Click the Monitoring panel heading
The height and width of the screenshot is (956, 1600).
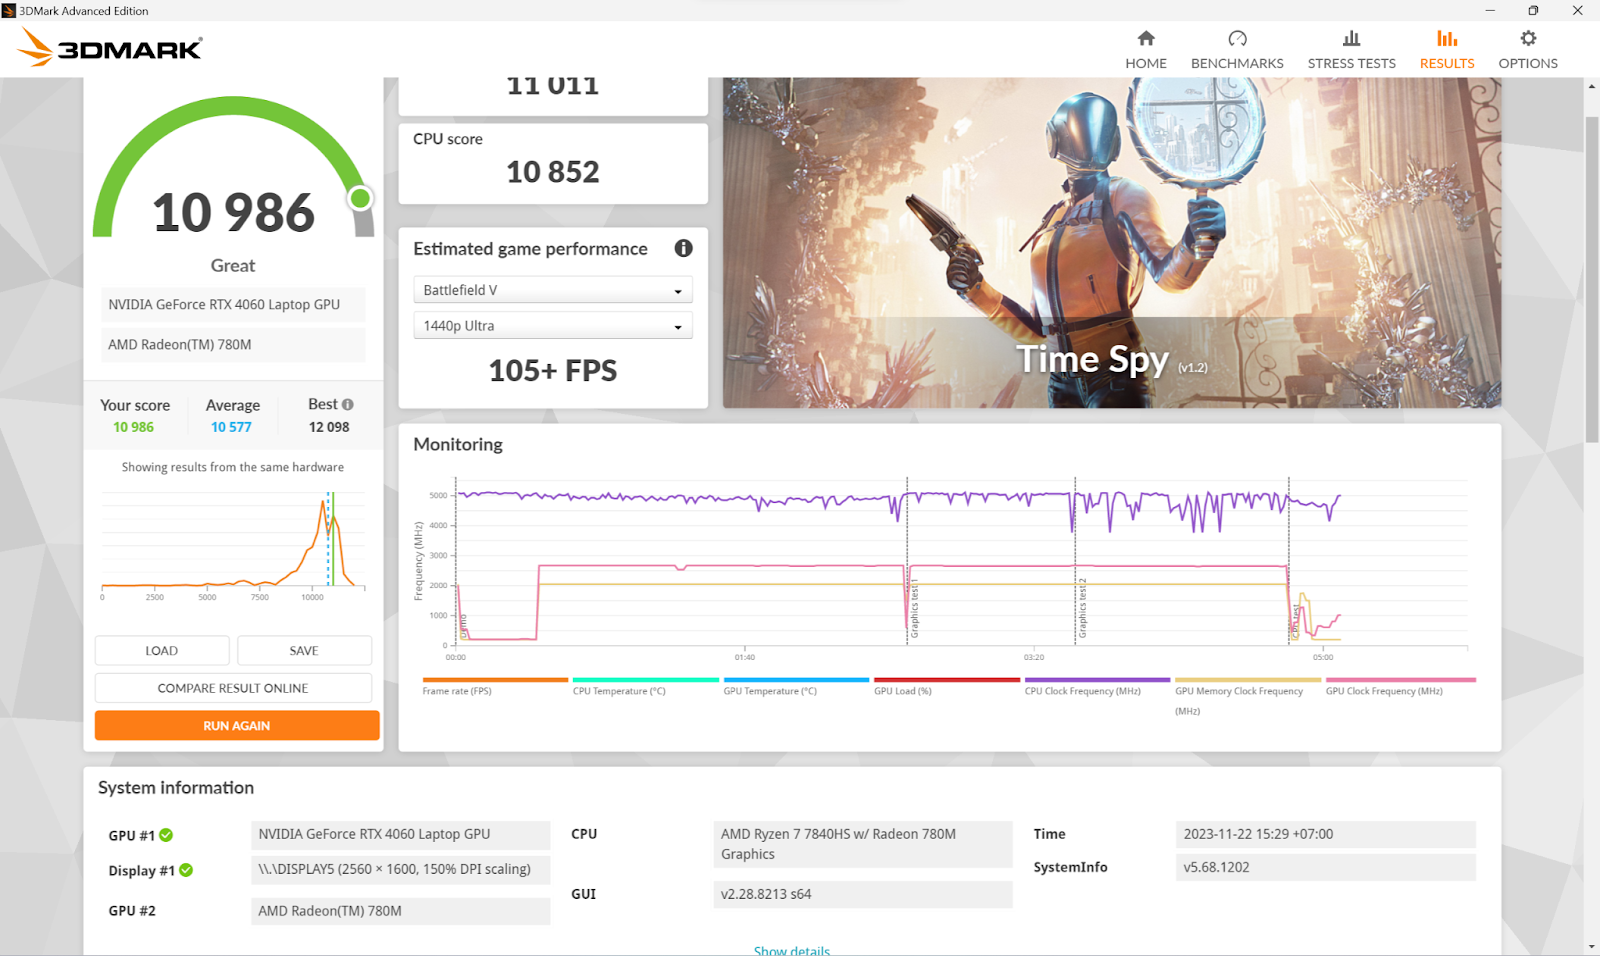tap(458, 445)
